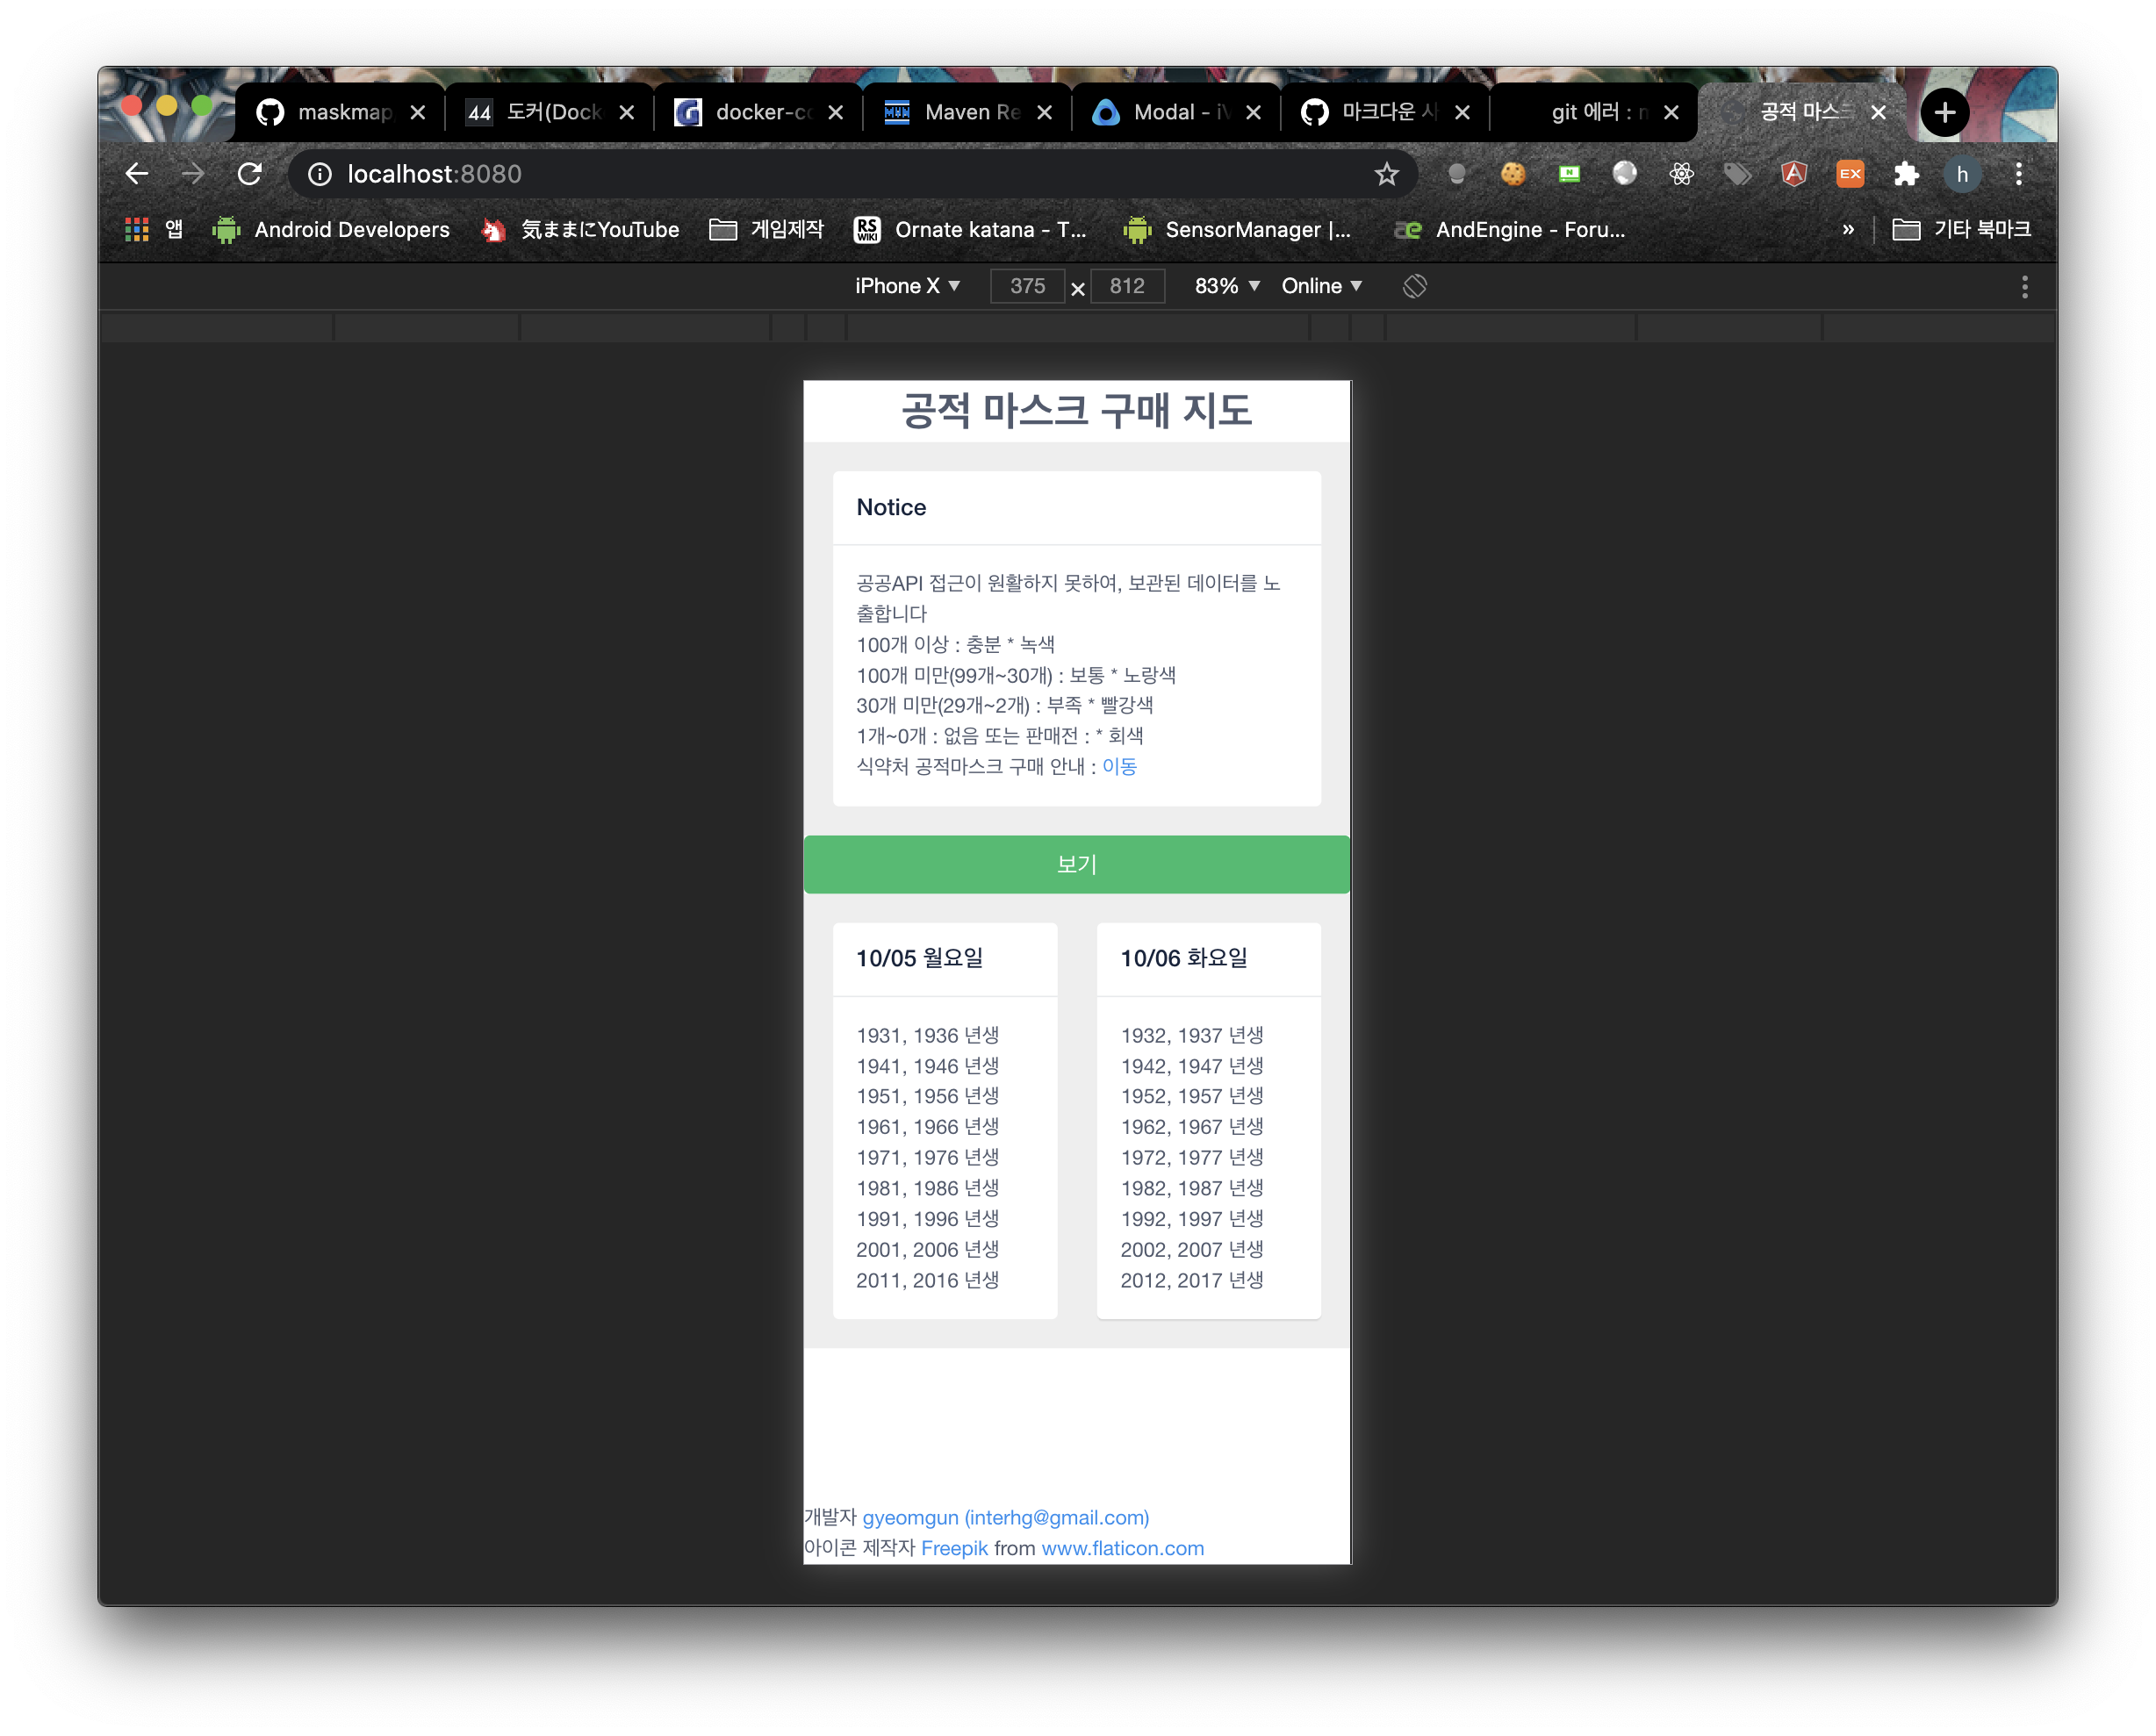Open the Angular Augury extension
This screenshot has height=1736, width=2156.
[1794, 173]
